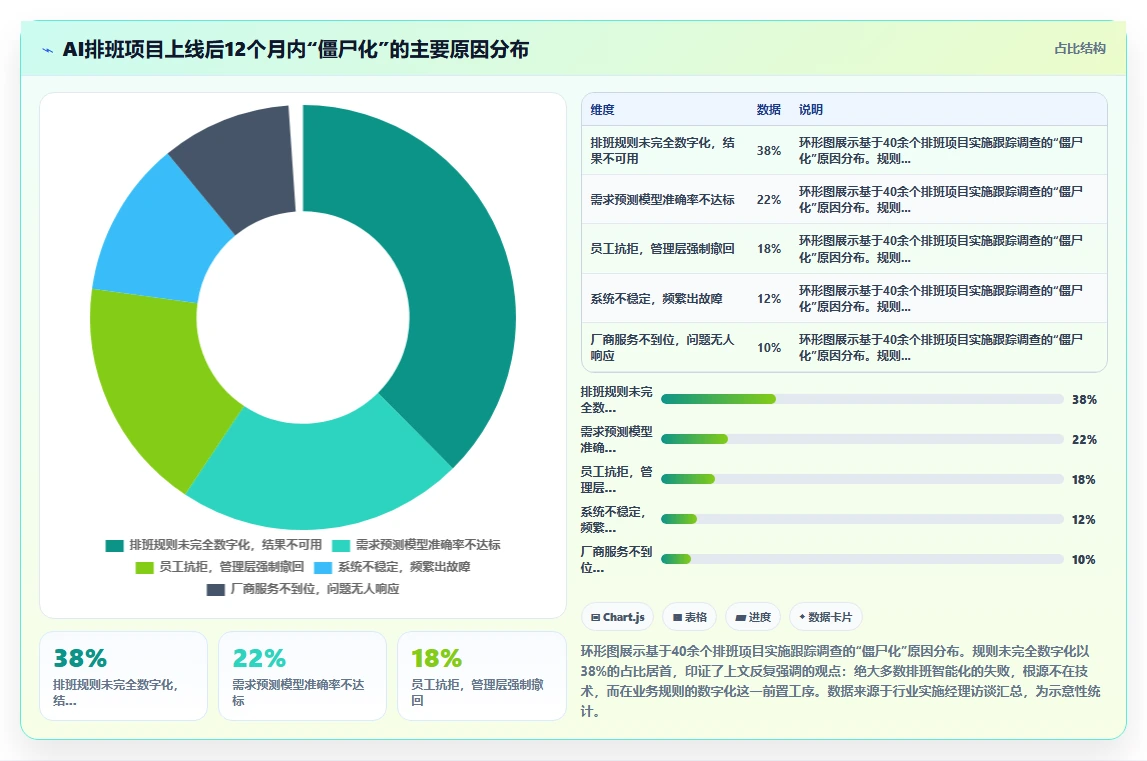Select table cell 需求预测模型准确率不达标
This screenshot has width=1147, height=761.
coord(663,200)
